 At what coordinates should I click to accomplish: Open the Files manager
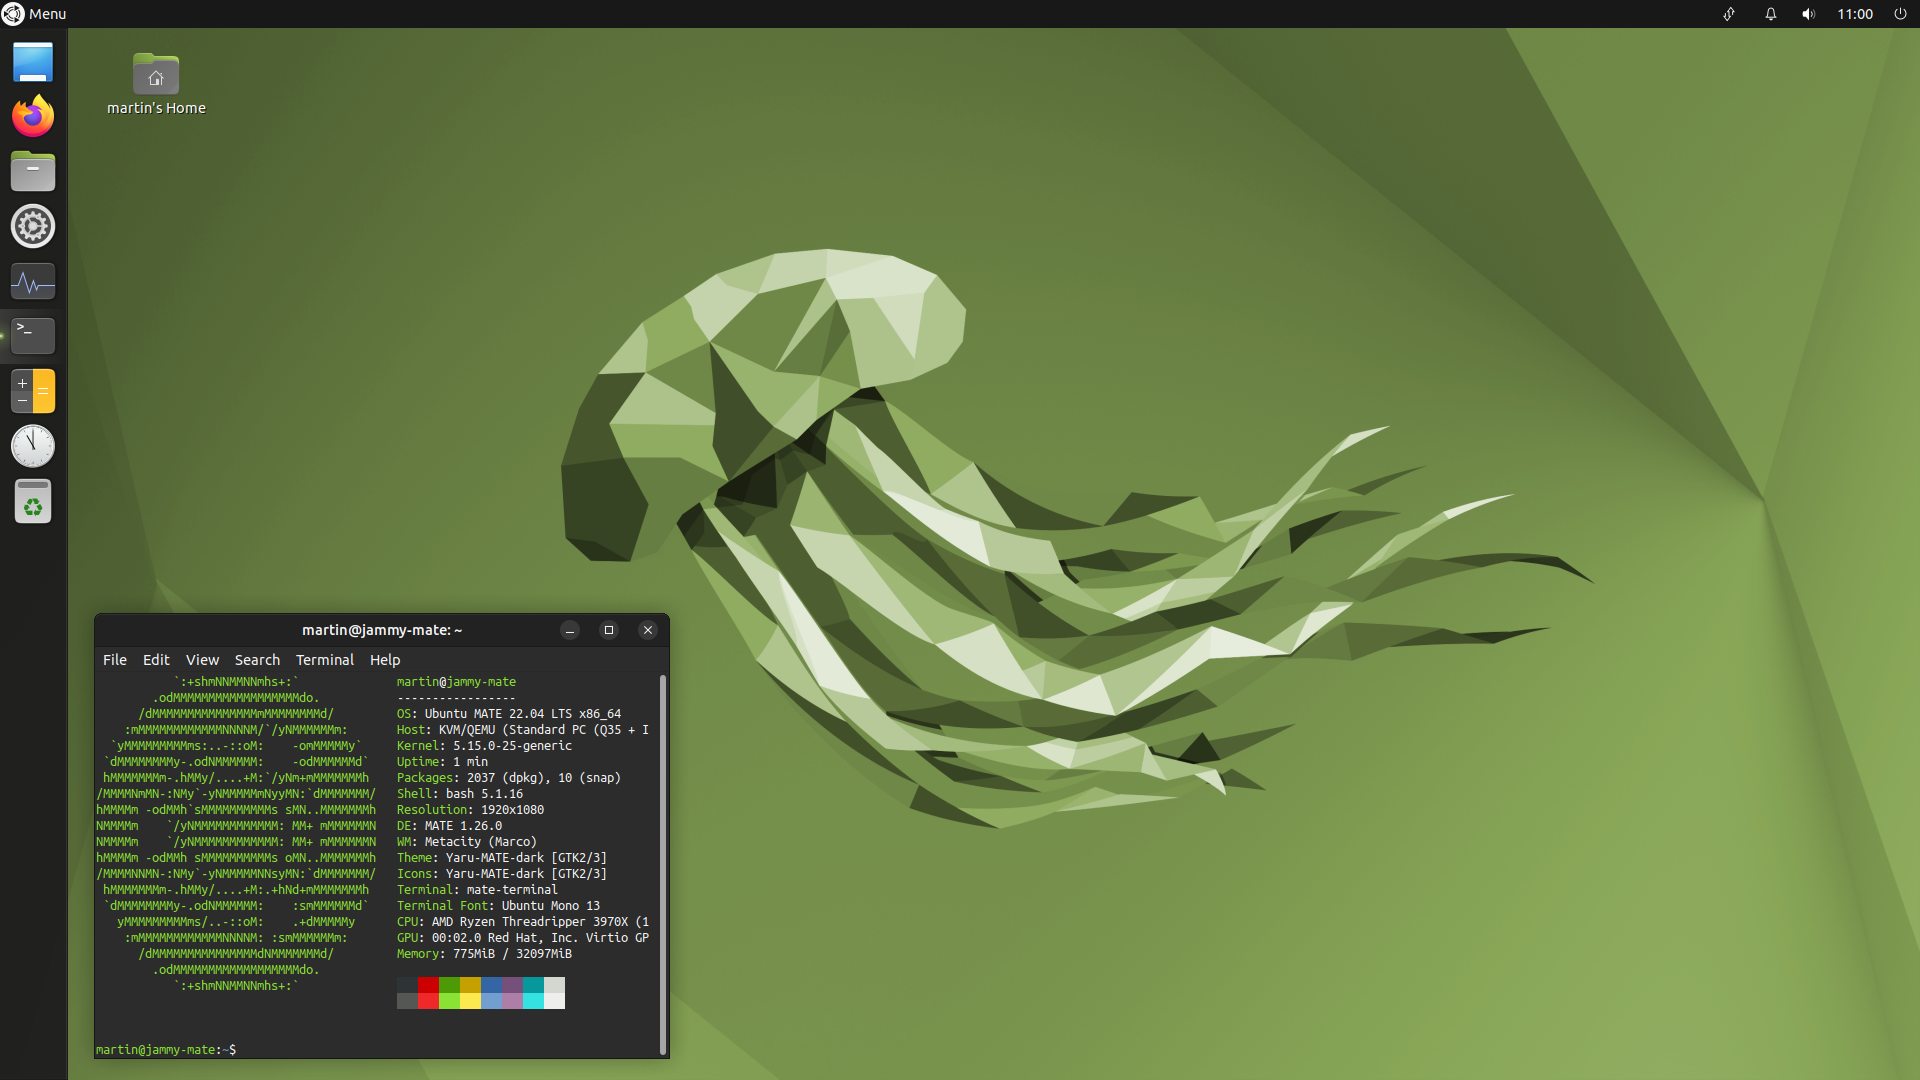32,170
